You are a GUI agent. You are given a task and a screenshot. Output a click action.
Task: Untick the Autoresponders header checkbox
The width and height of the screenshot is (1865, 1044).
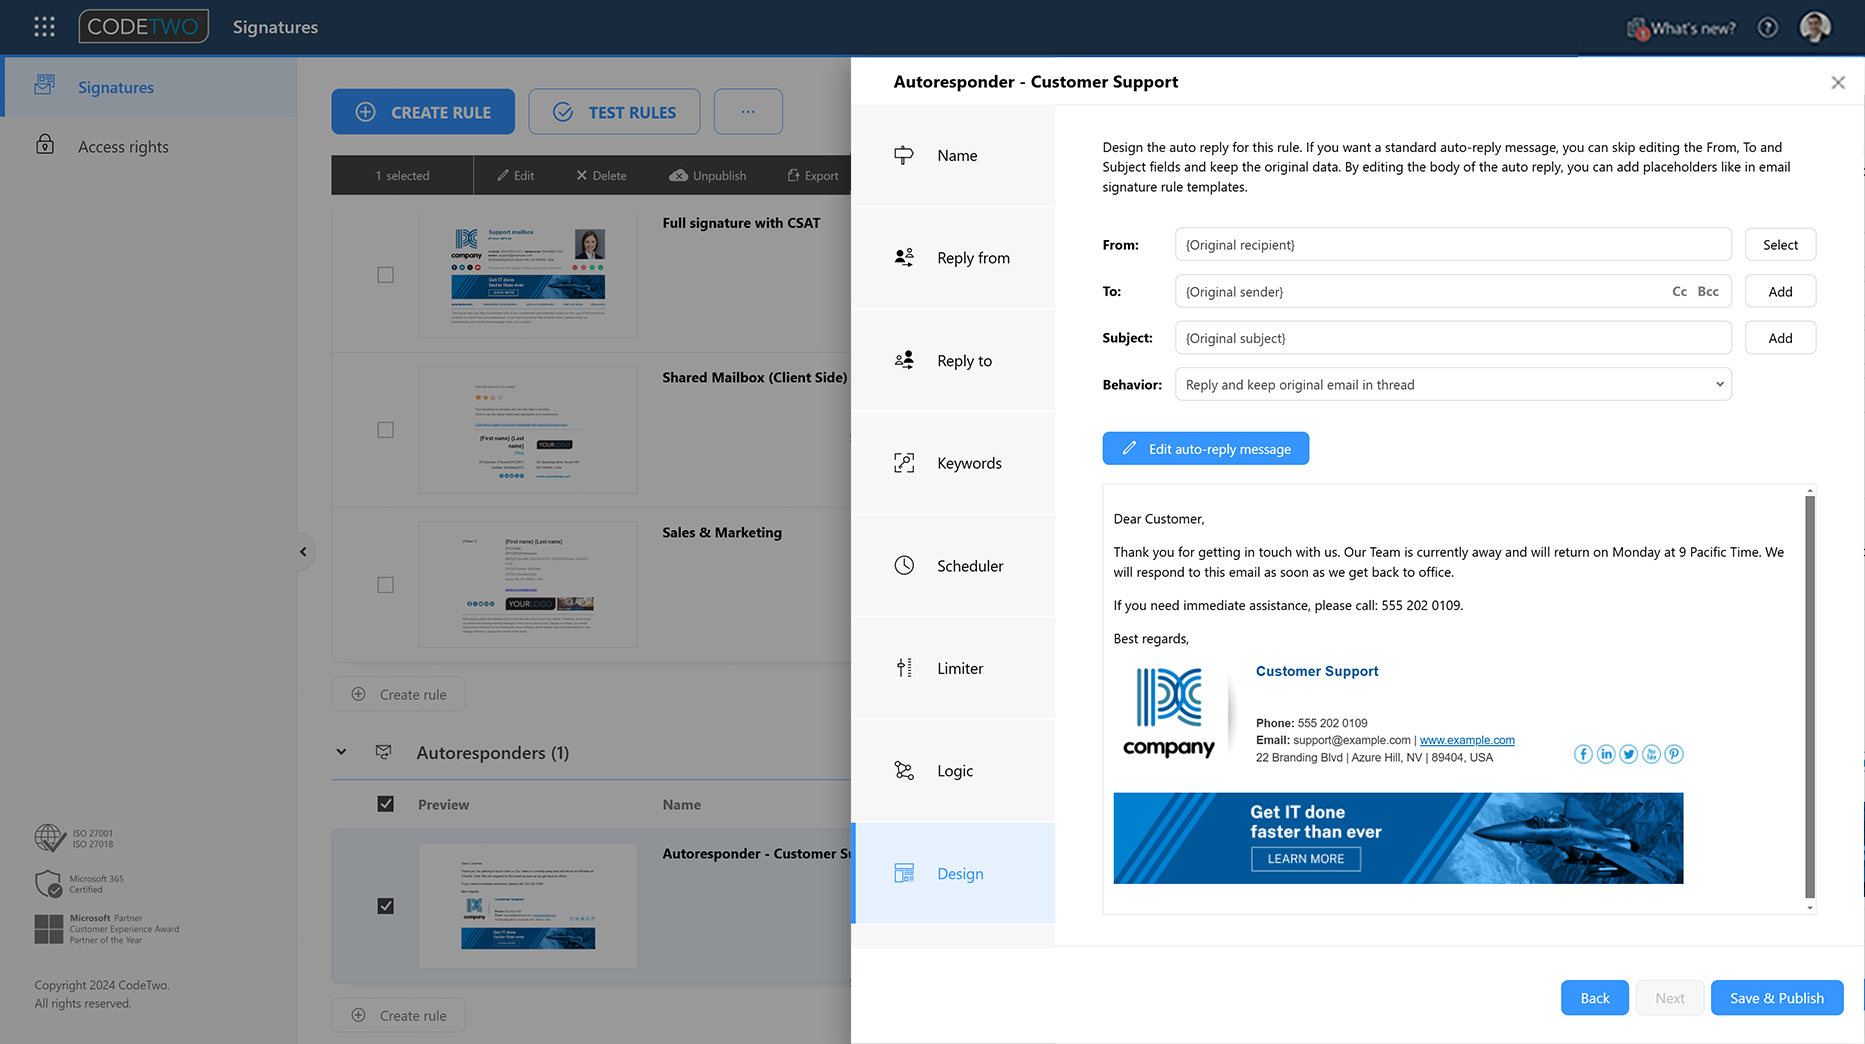click(385, 804)
